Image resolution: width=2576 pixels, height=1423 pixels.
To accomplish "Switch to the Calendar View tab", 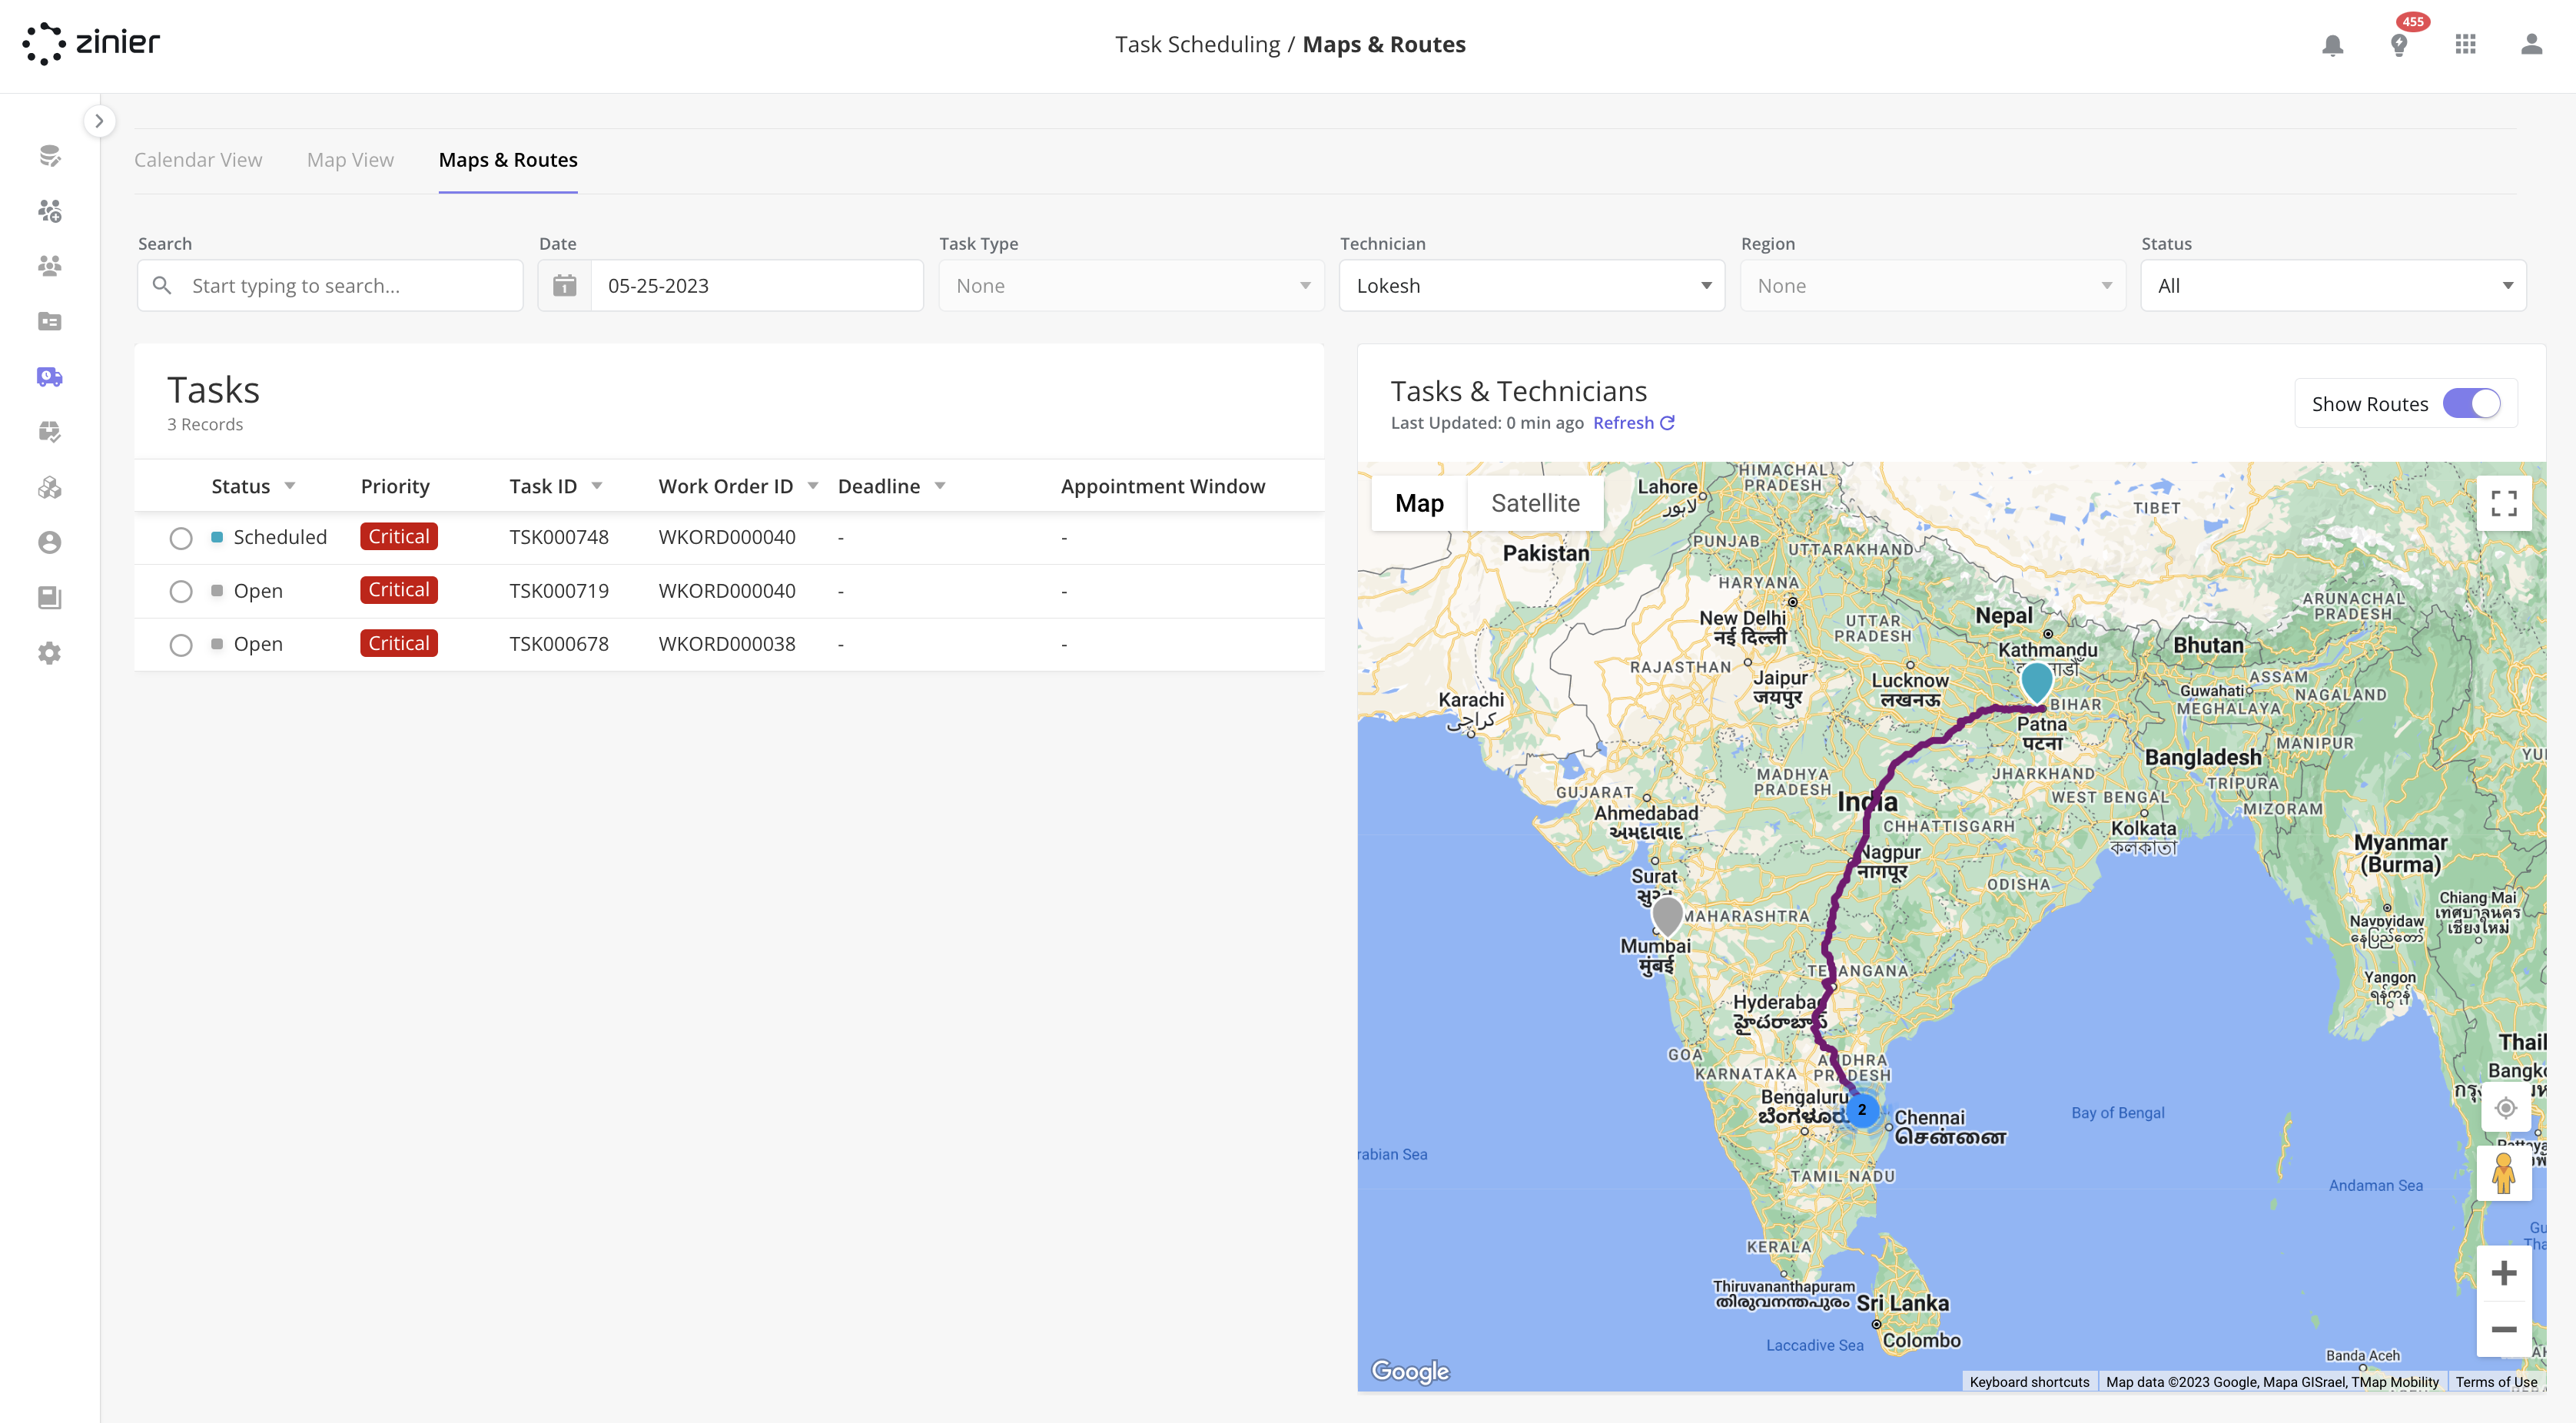I will click(198, 160).
